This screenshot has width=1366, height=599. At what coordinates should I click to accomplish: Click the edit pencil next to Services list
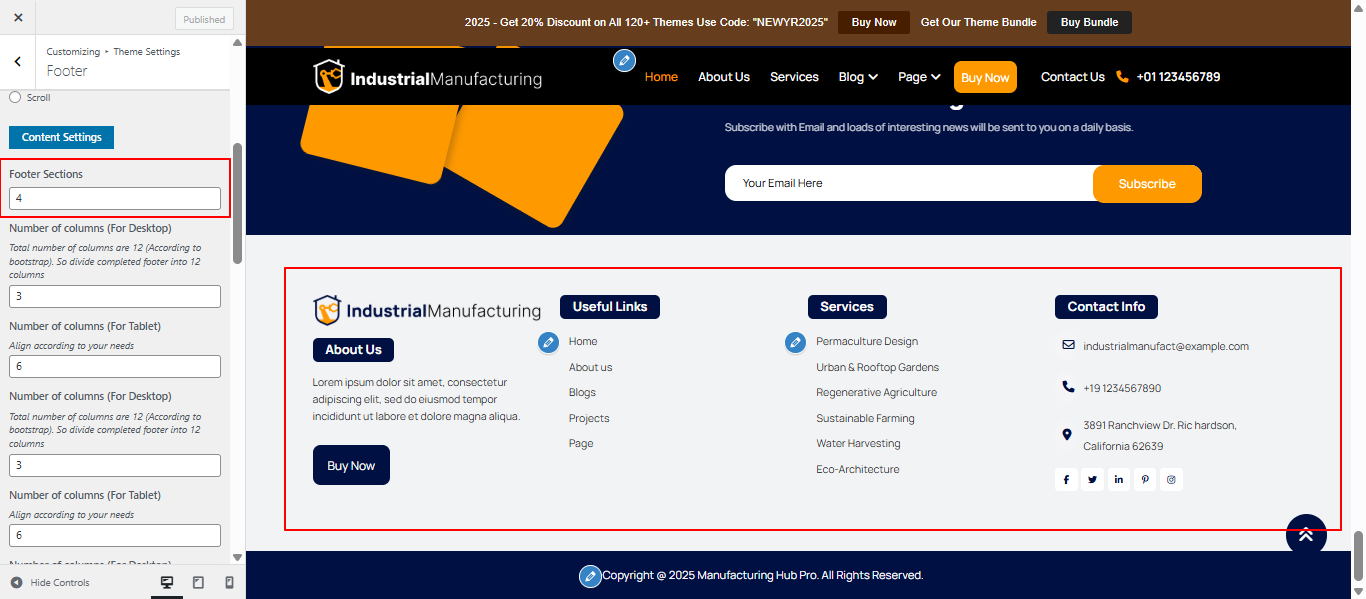(x=795, y=343)
